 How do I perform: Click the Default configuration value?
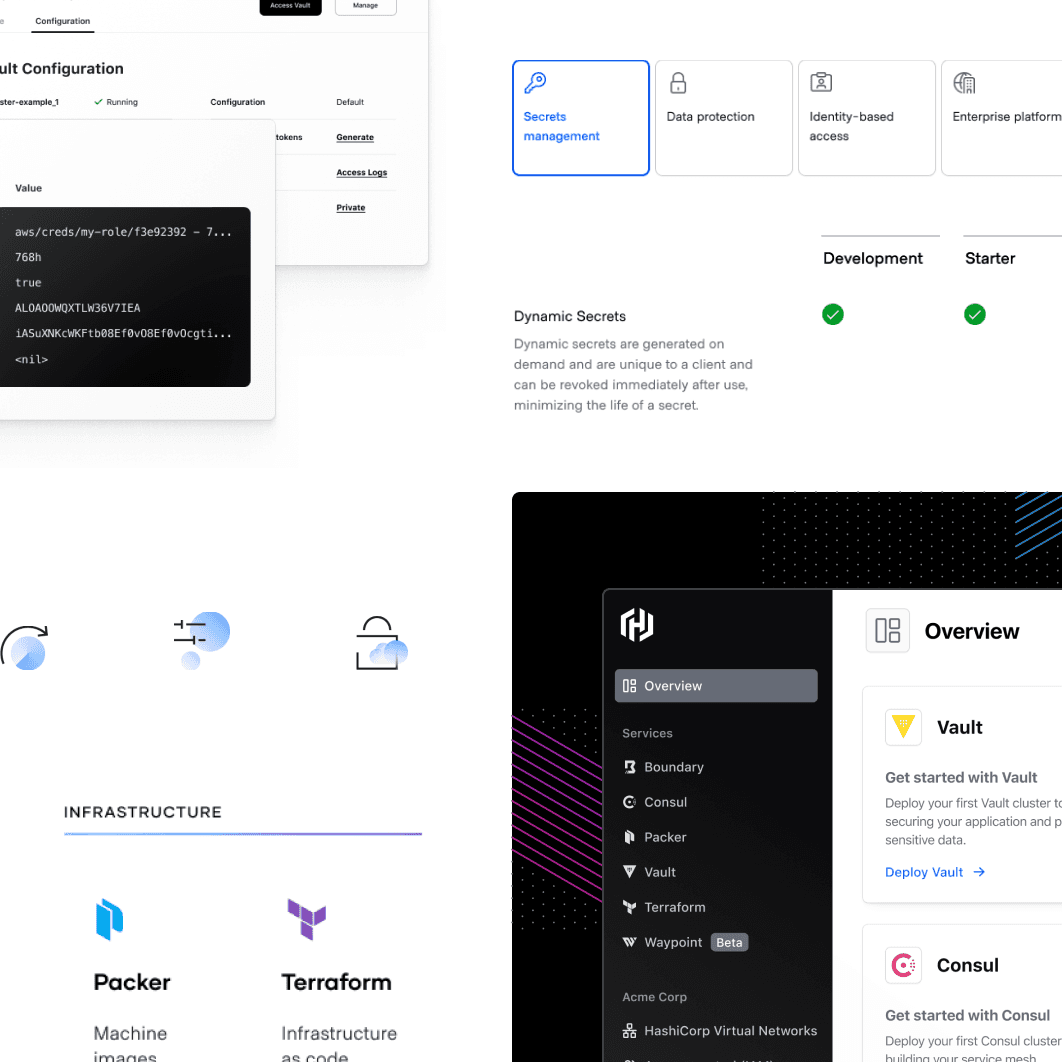pos(350,102)
